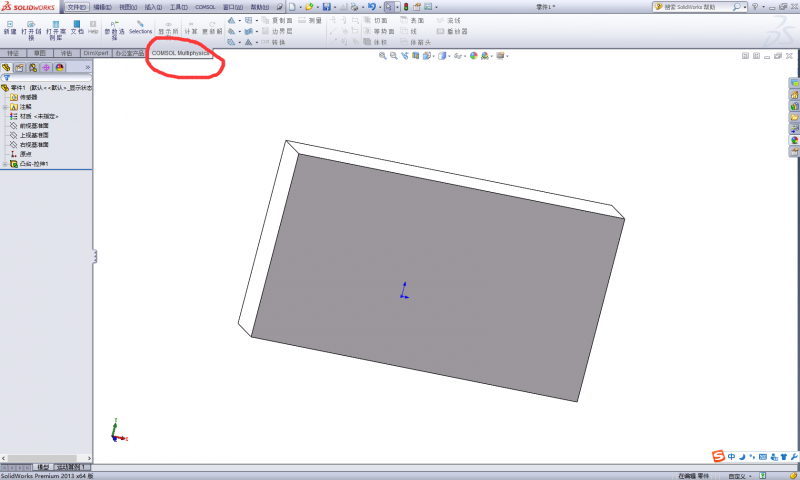Click the SolidWorks Help question mark icon
800x480 pixels.
click(x=755, y=7)
